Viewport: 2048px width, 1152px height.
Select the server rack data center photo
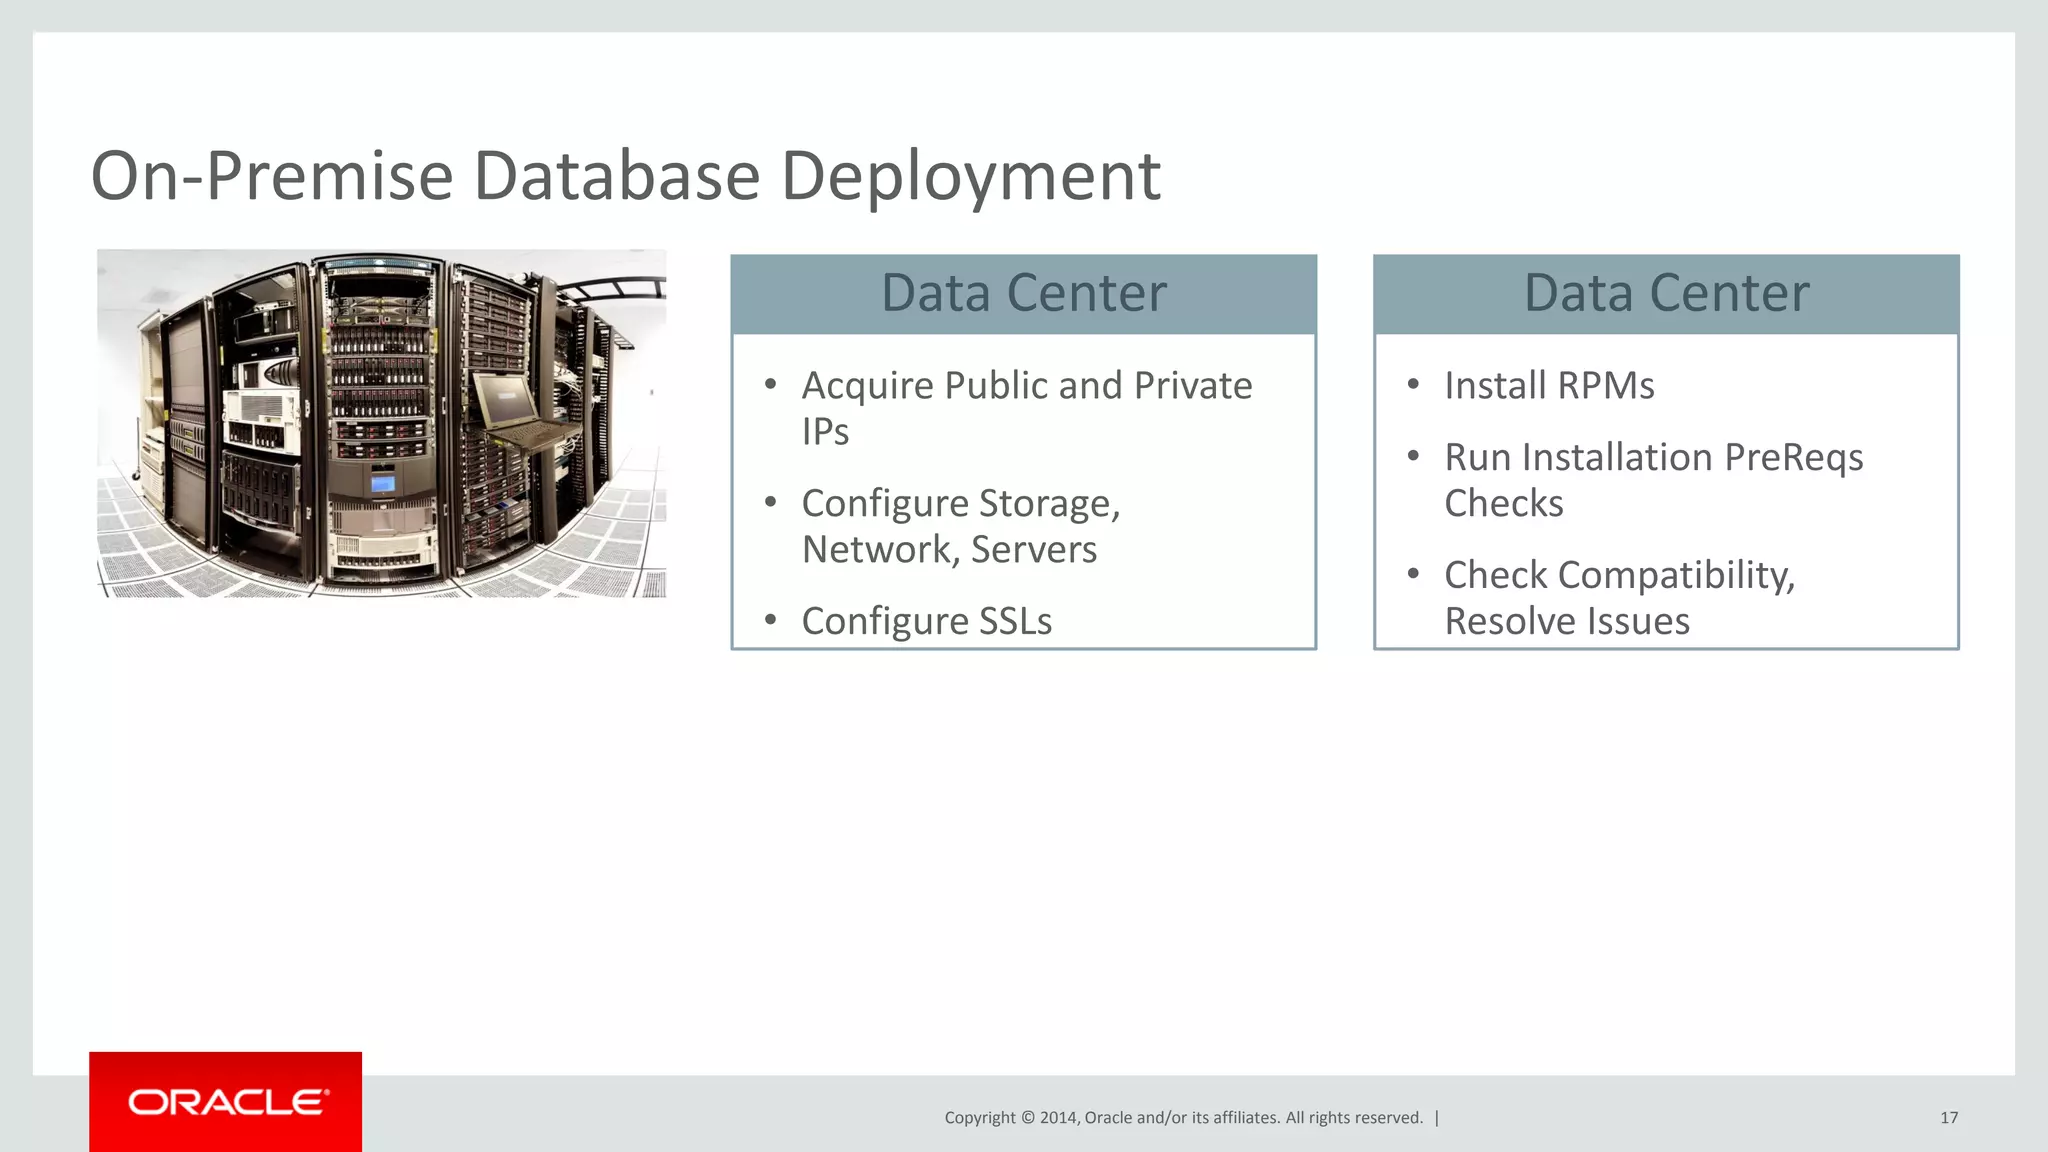(x=382, y=424)
